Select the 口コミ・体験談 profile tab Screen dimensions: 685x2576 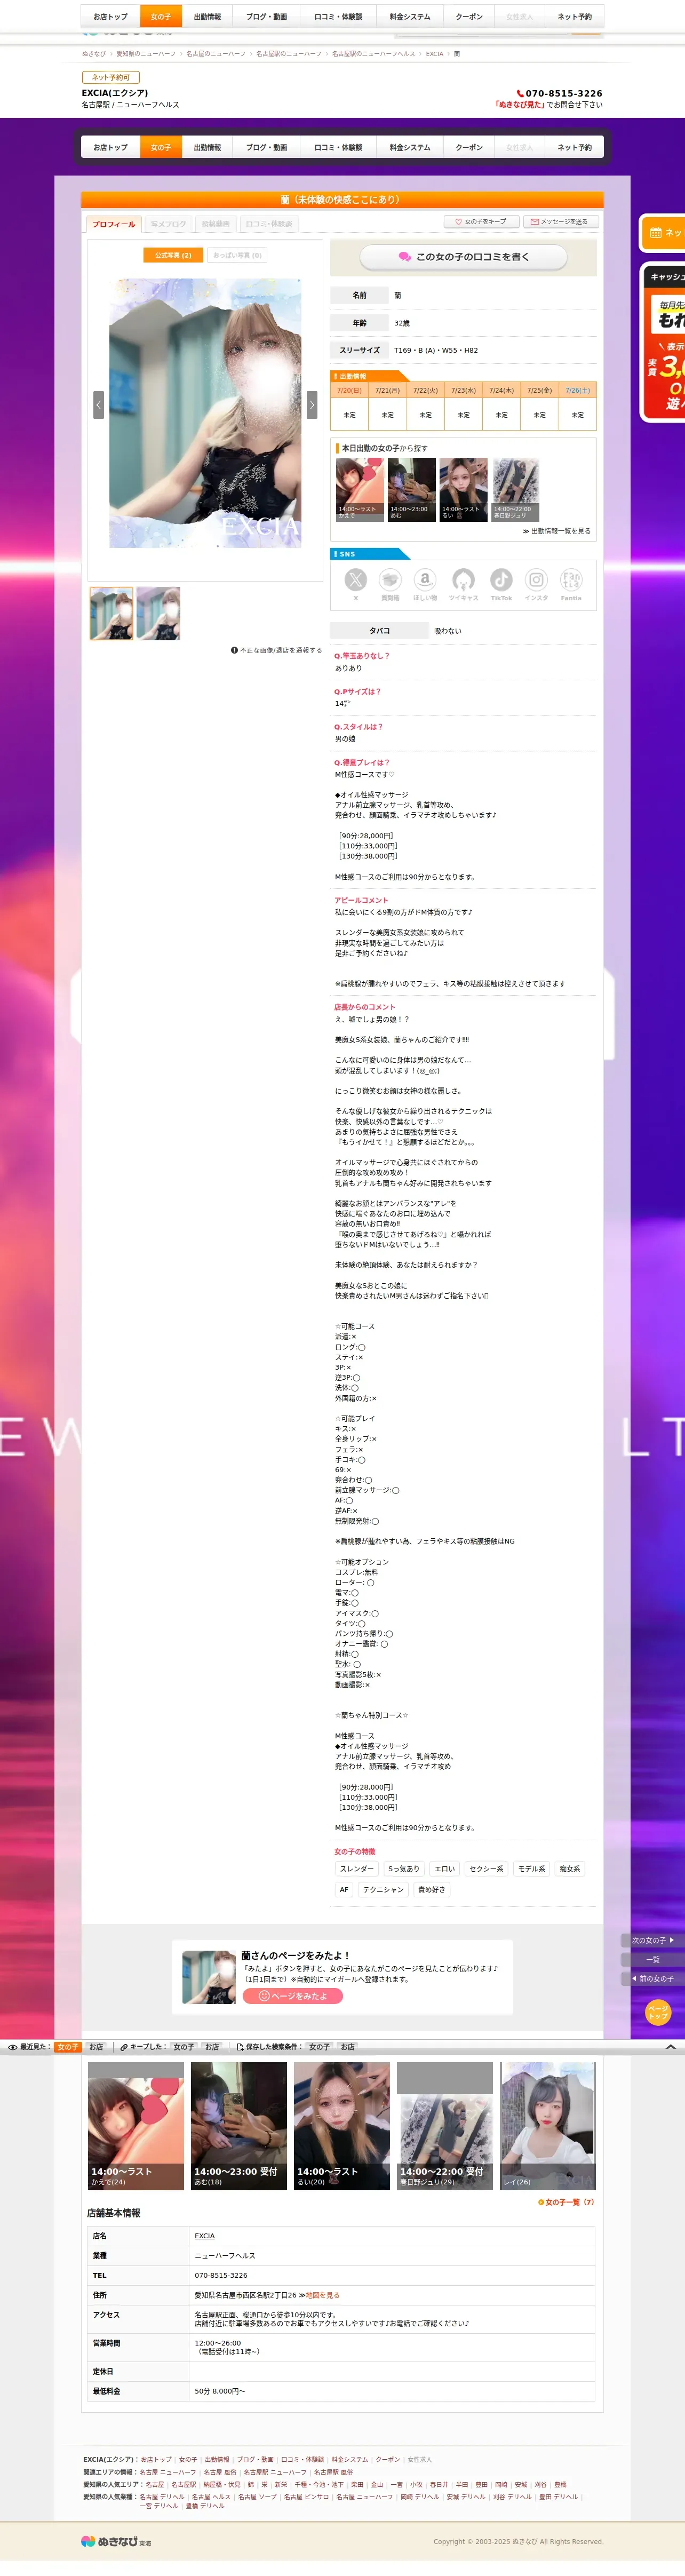[x=269, y=224]
